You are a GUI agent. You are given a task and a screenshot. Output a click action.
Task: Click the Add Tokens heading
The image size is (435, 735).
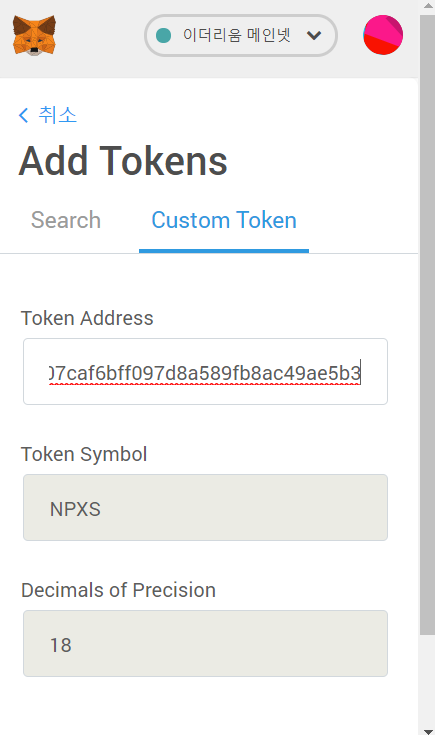(x=123, y=161)
